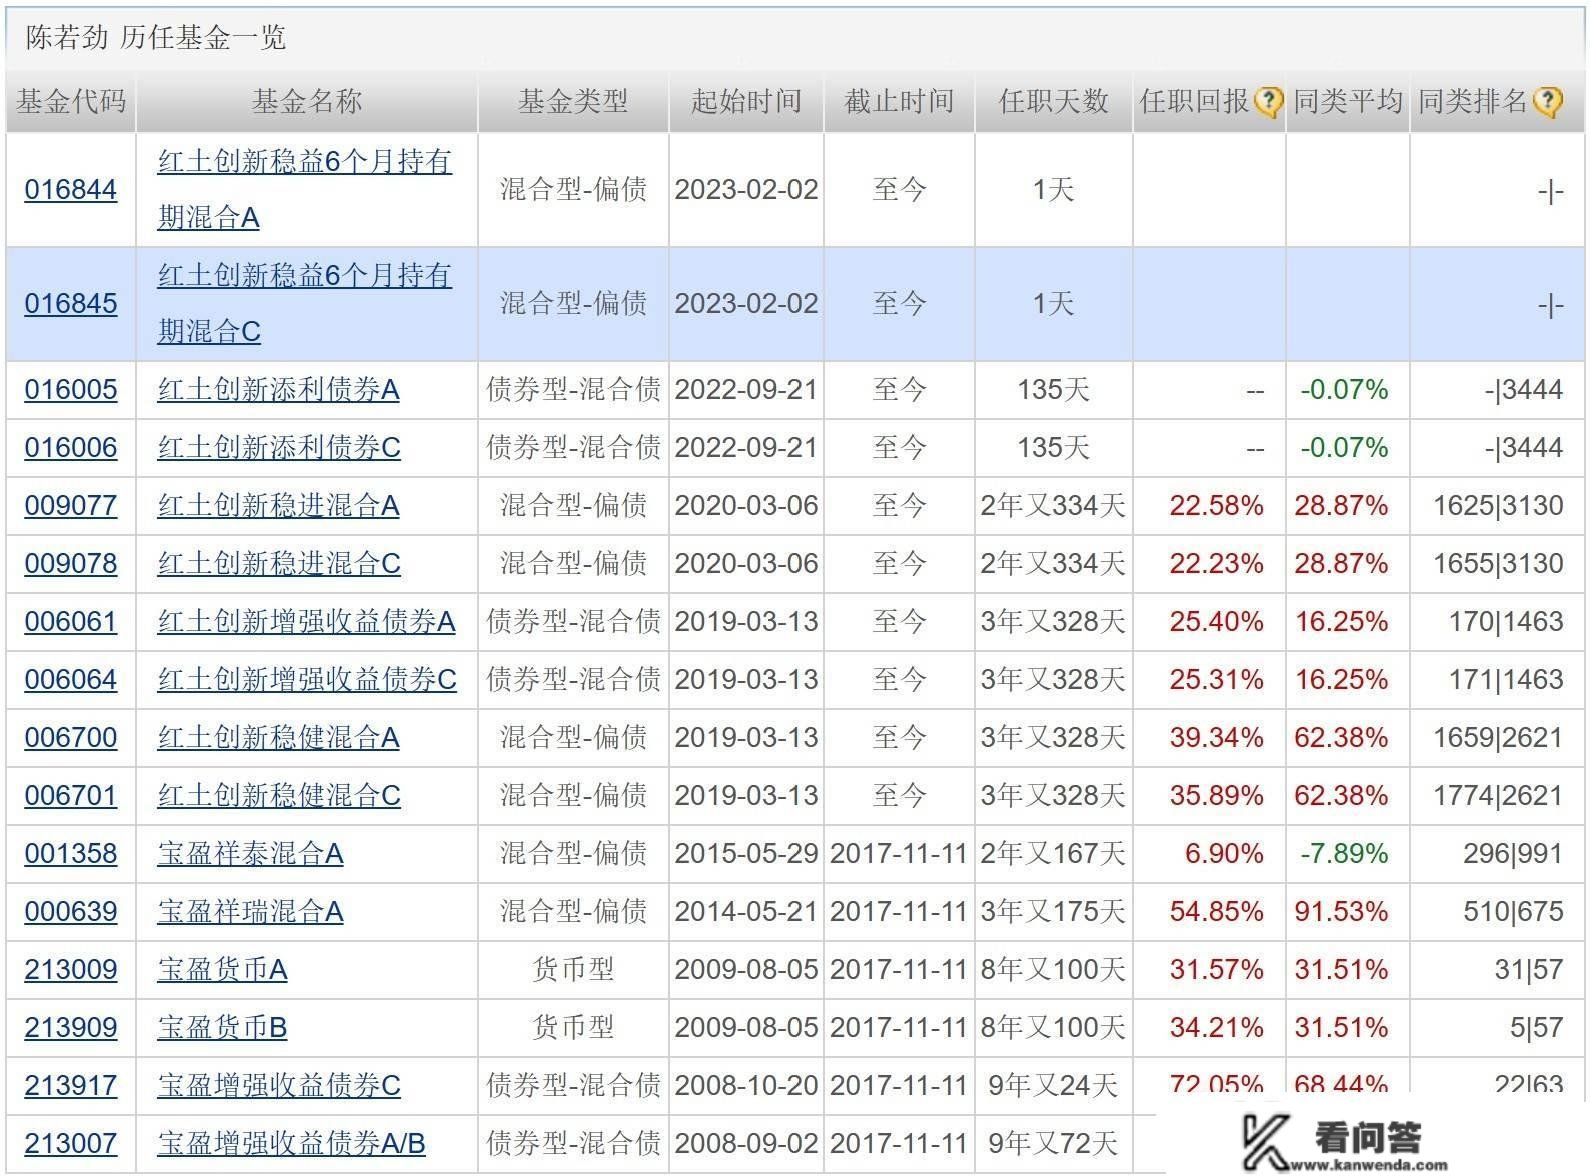The width and height of the screenshot is (1590, 1176).
Task: Open 红土创新增强收益债券A fund link
Action: coord(306,622)
